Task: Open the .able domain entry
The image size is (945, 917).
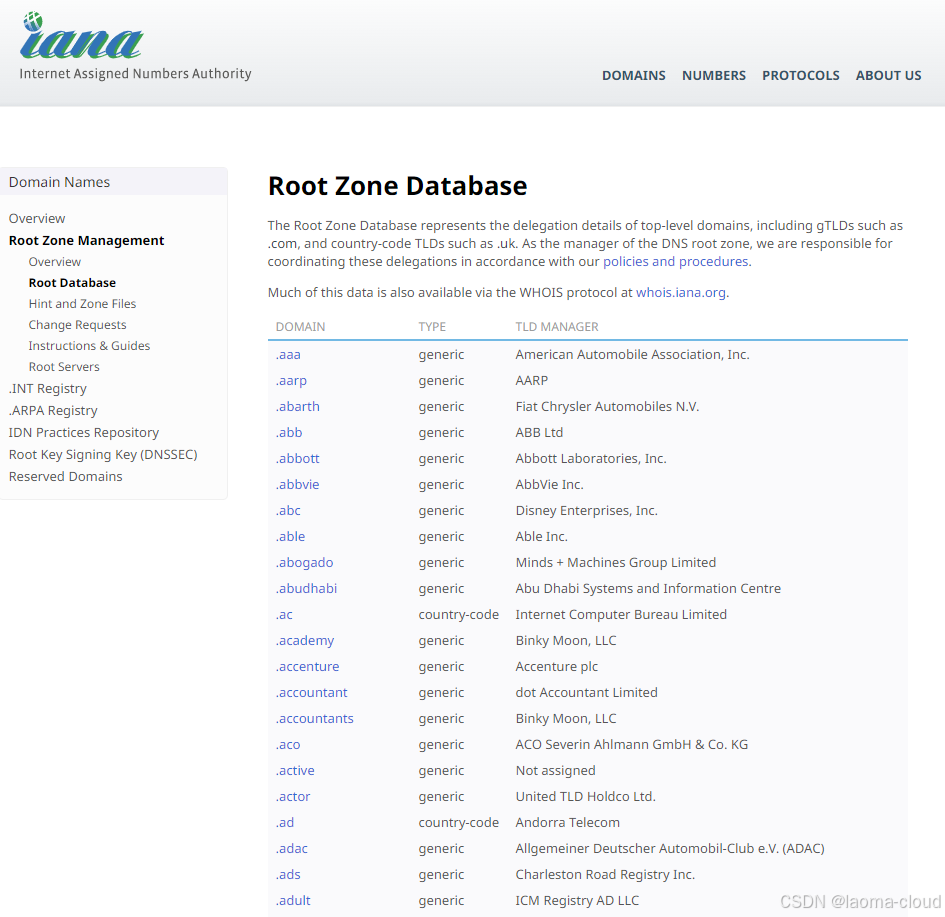Action: pyautogui.click(x=290, y=536)
